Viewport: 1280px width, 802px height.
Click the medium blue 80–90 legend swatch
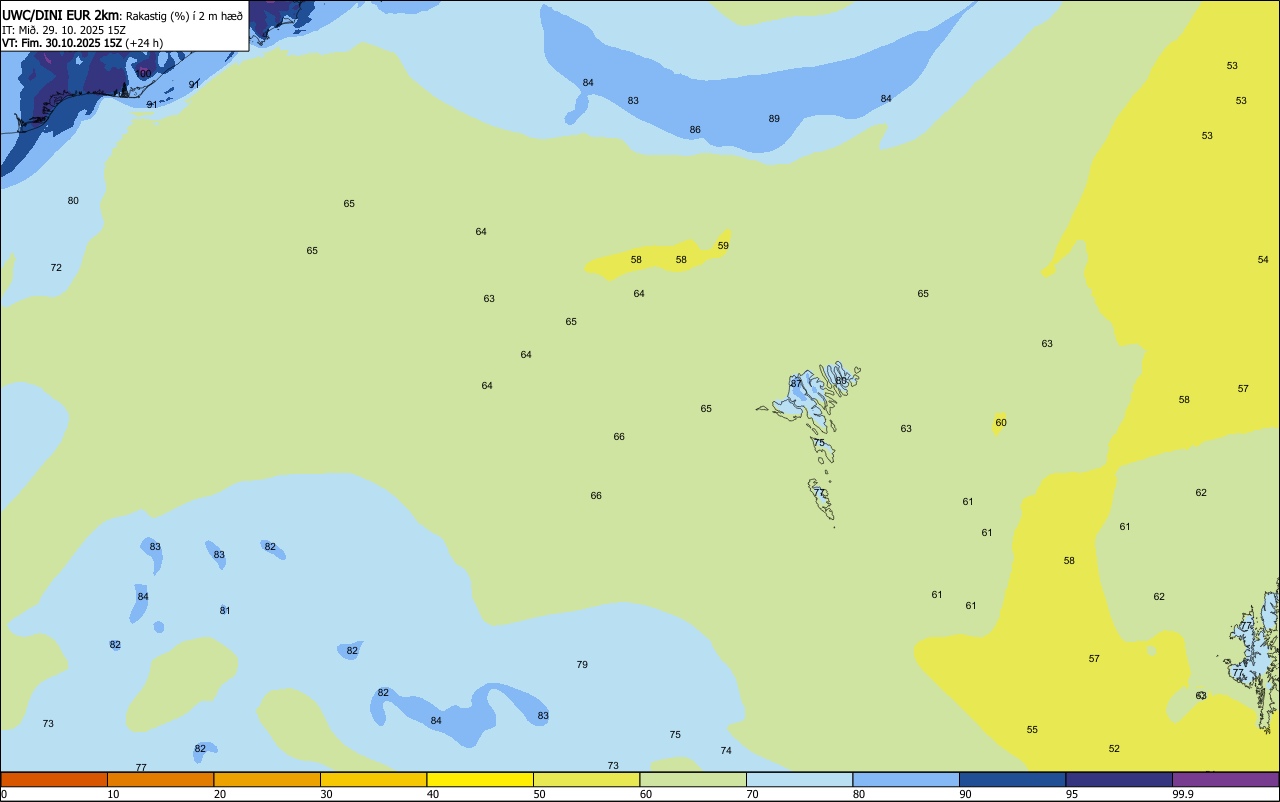[x=906, y=779]
